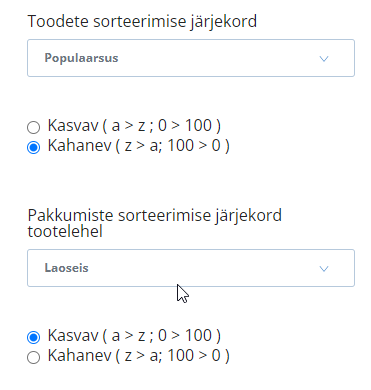
Task: Select Kahanev radio under Toodete sorteerimise järjekord
Action: (33, 147)
